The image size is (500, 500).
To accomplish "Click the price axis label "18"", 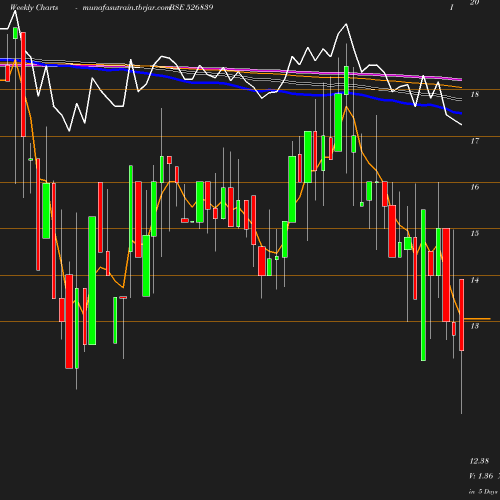I will pyautogui.click(x=475, y=95).
